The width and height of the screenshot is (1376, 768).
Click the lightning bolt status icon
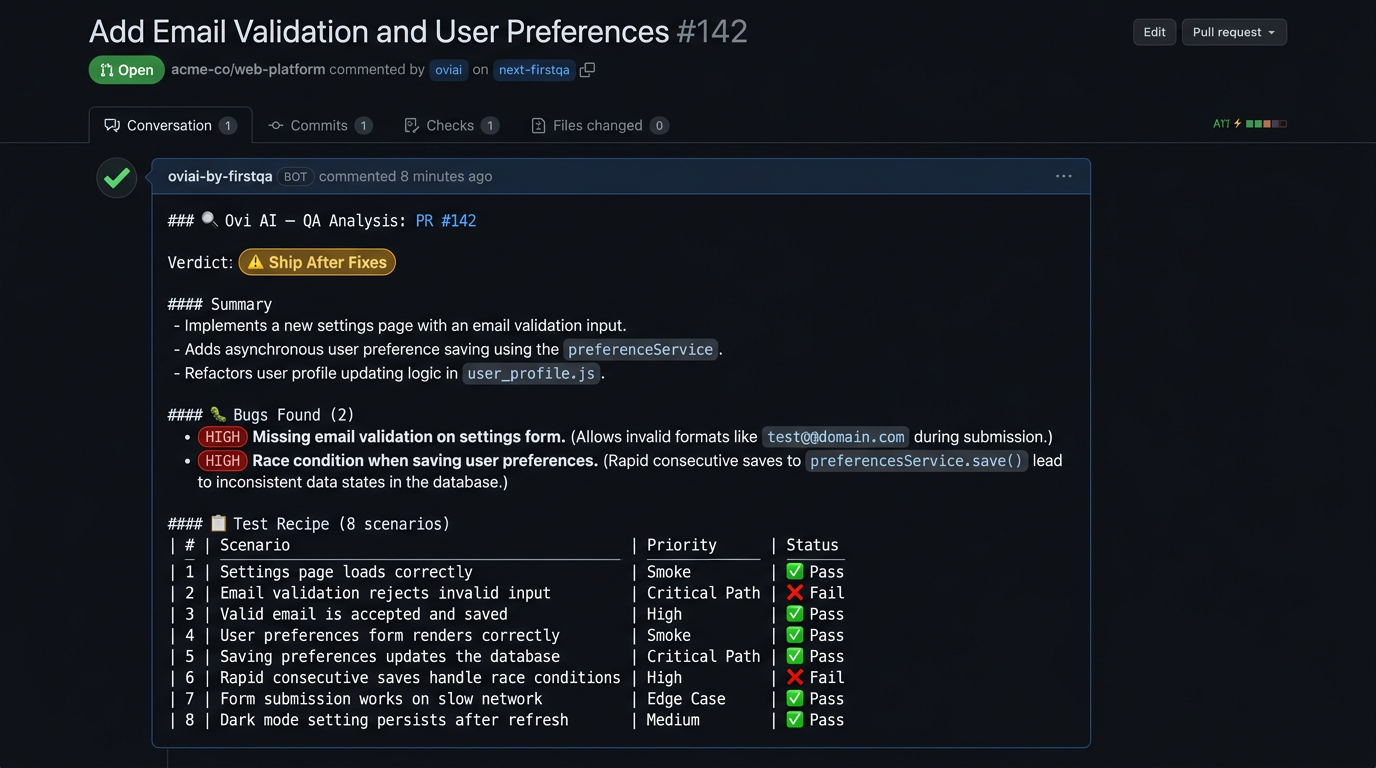point(1237,123)
